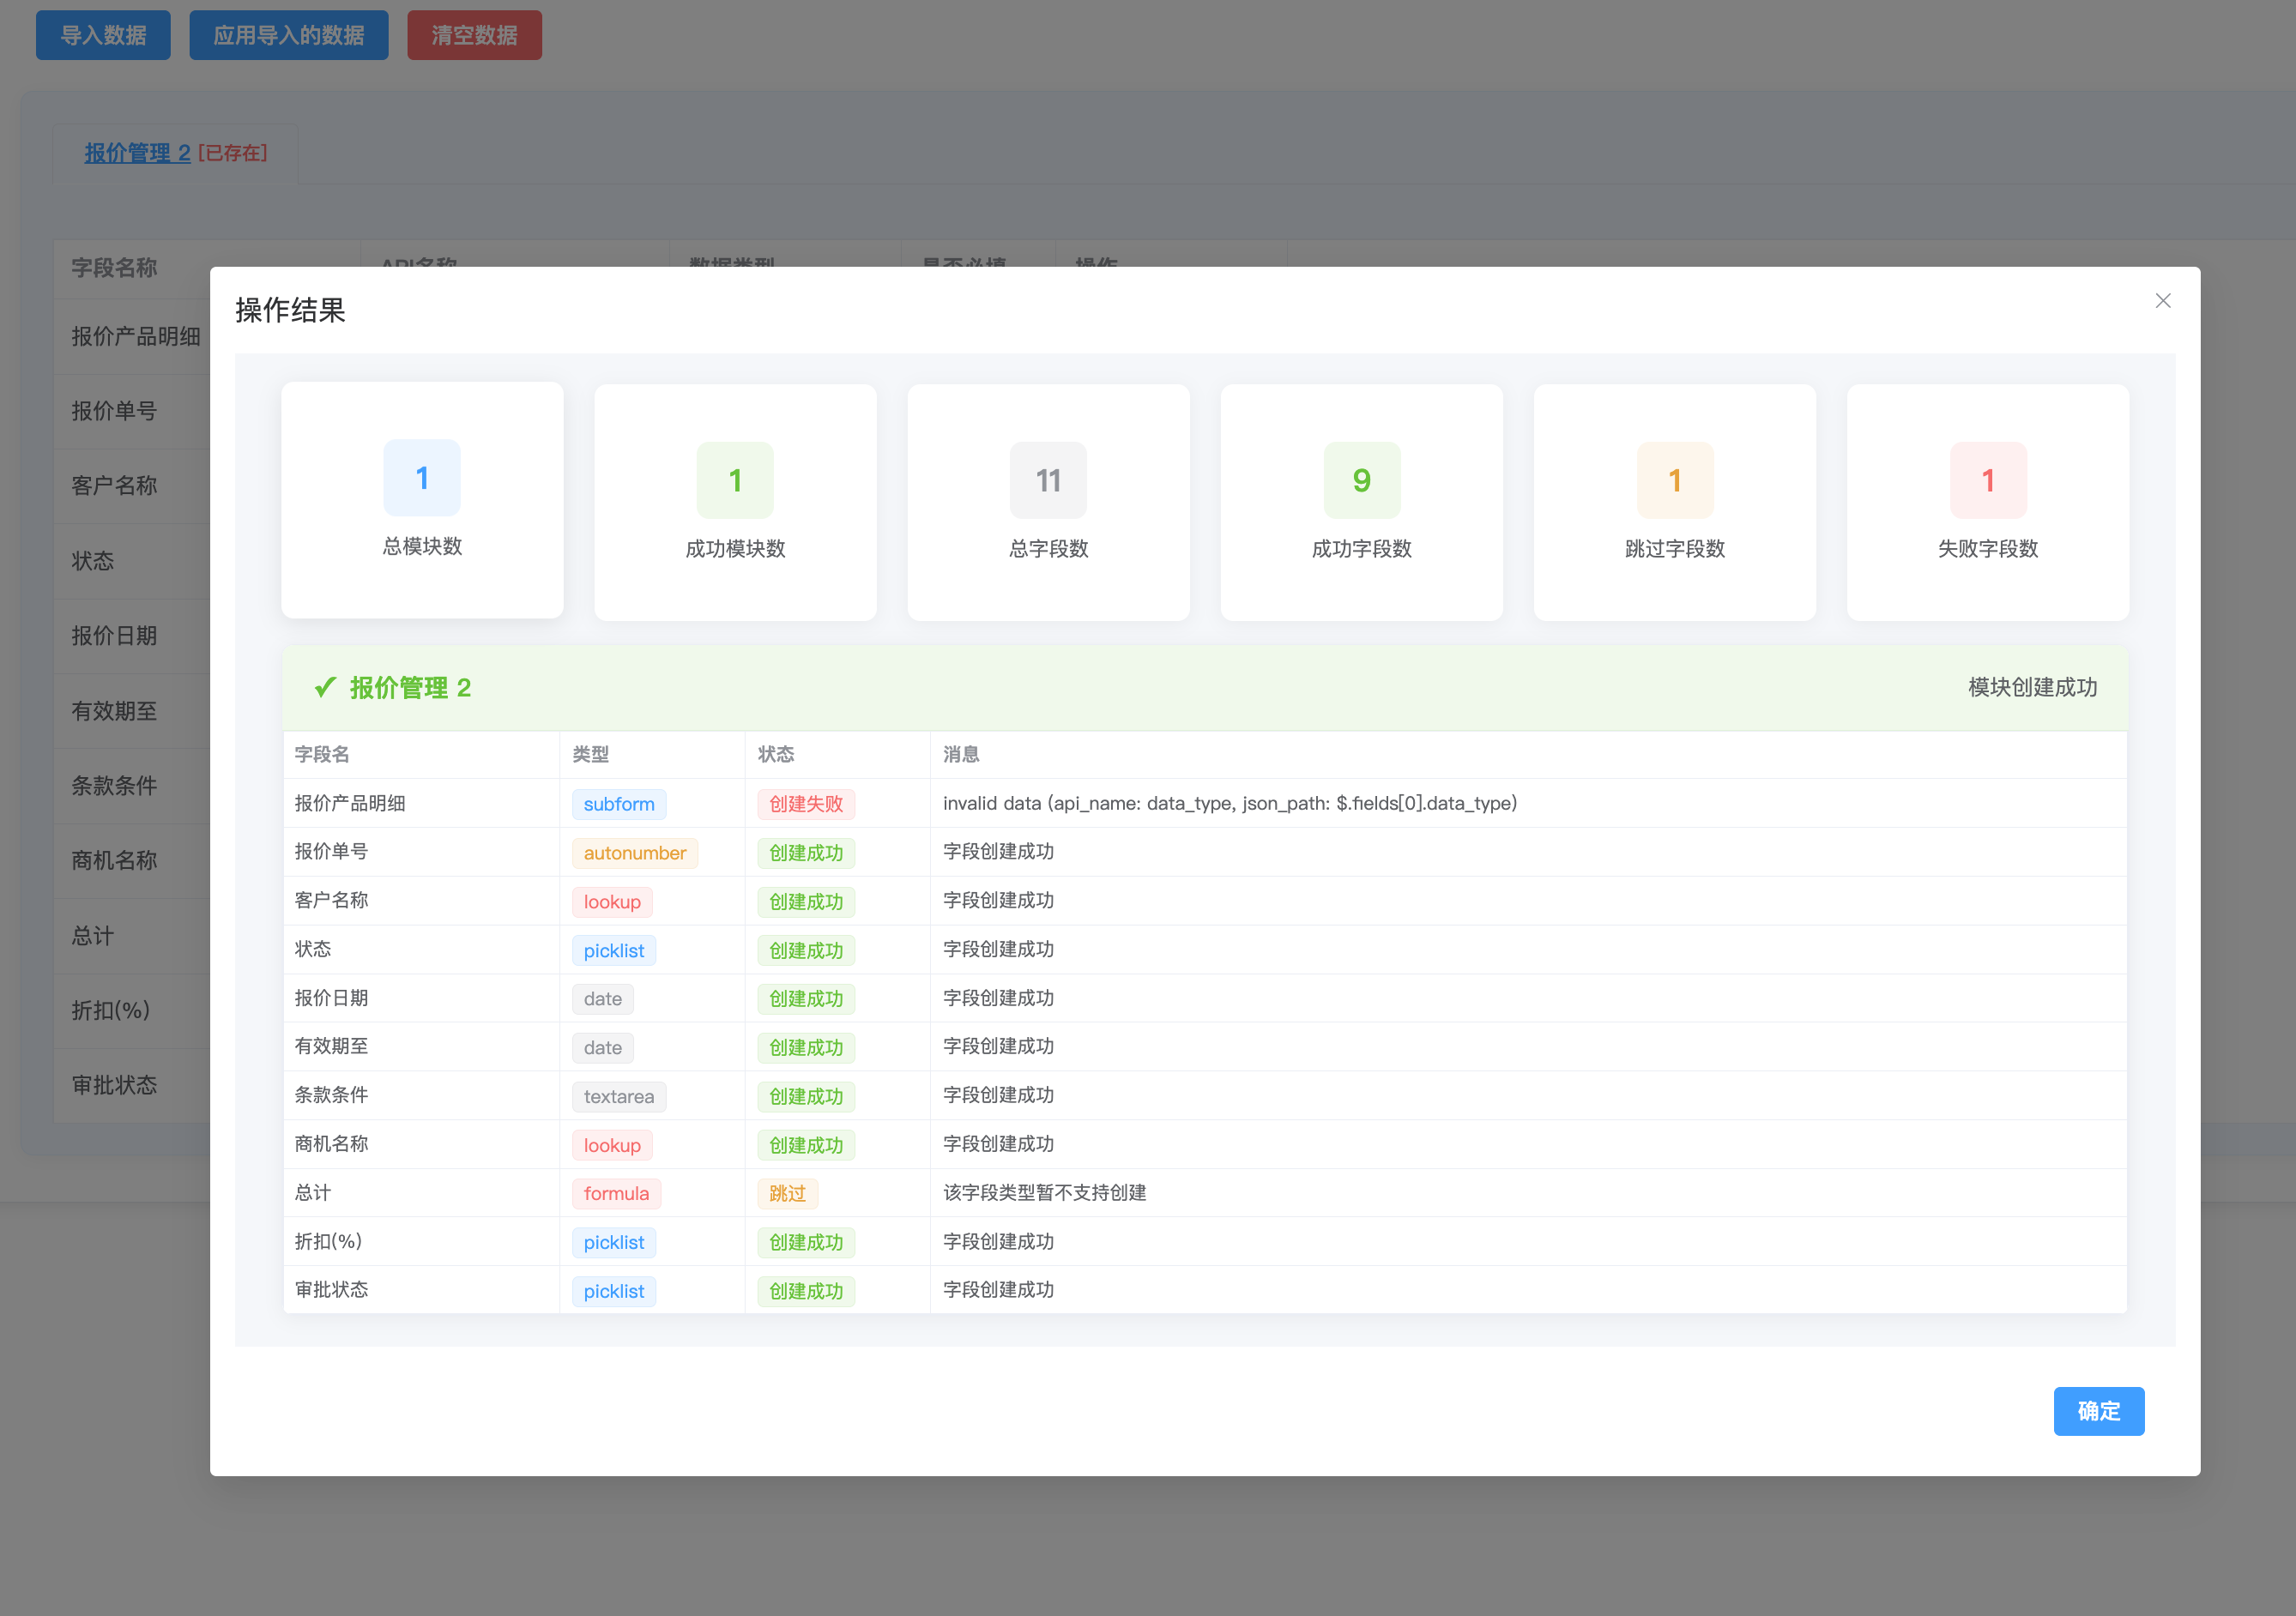Click the 成功字段数 badge showing 9
Image resolution: width=2296 pixels, height=1616 pixels.
click(x=1361, y=481)
